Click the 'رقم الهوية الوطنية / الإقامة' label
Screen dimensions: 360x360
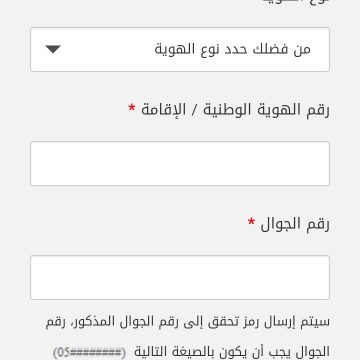point(235,109)
